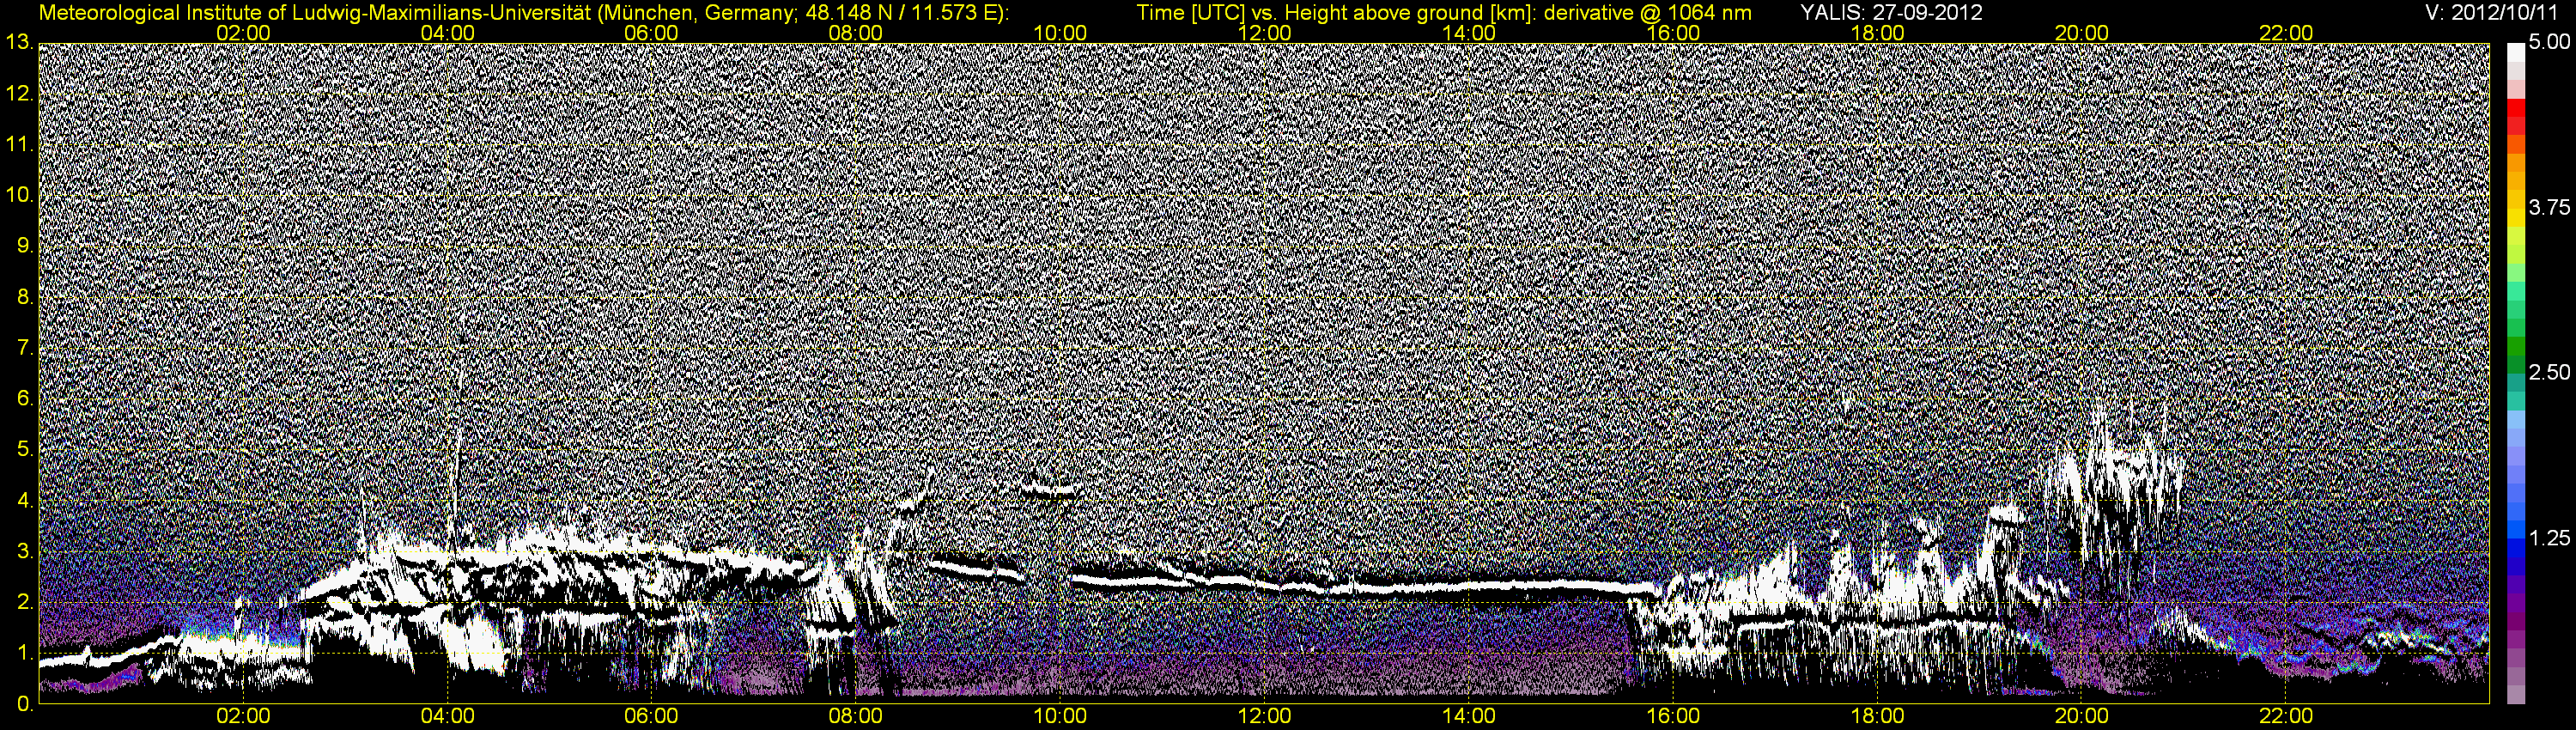Select the 14:00 tick label along the top axis
Viewport: 2576px width, 730px height.
(1469, 33)
